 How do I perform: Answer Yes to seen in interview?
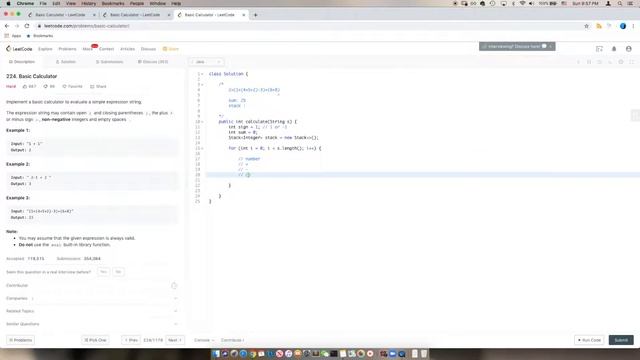pos(103,272)
